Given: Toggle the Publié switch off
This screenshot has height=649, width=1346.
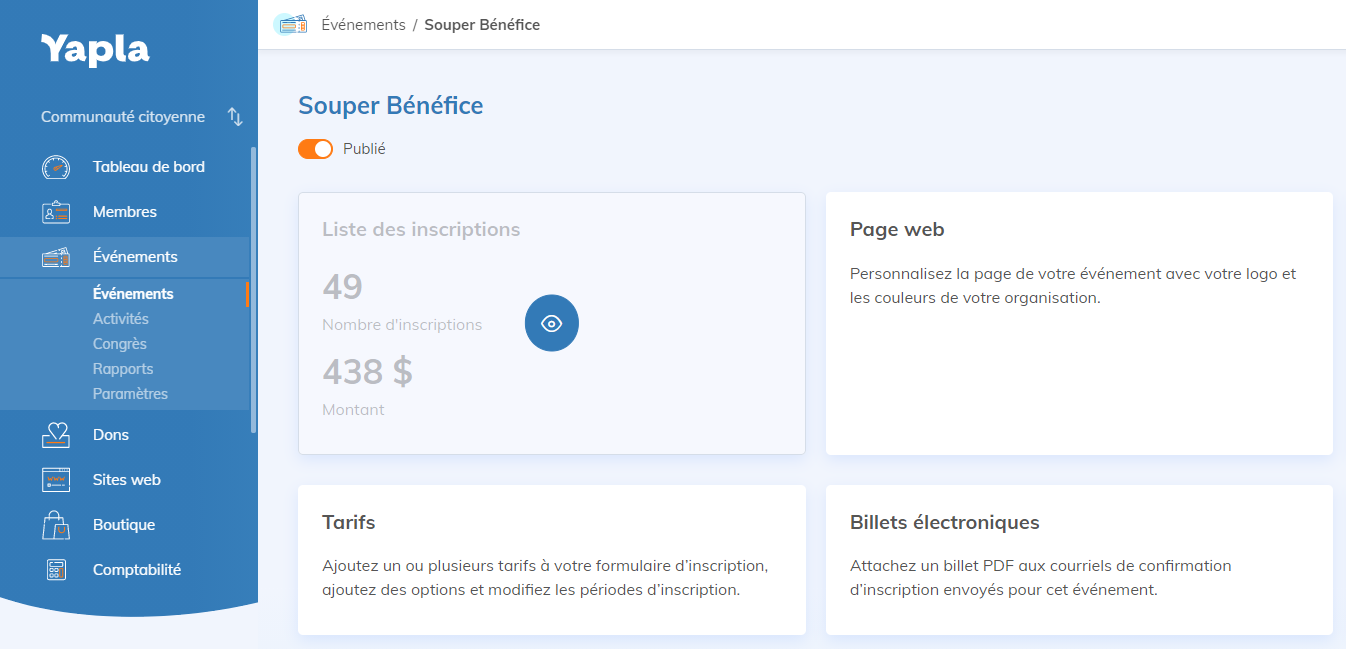Looking at the screenshot, I should 315,149.
